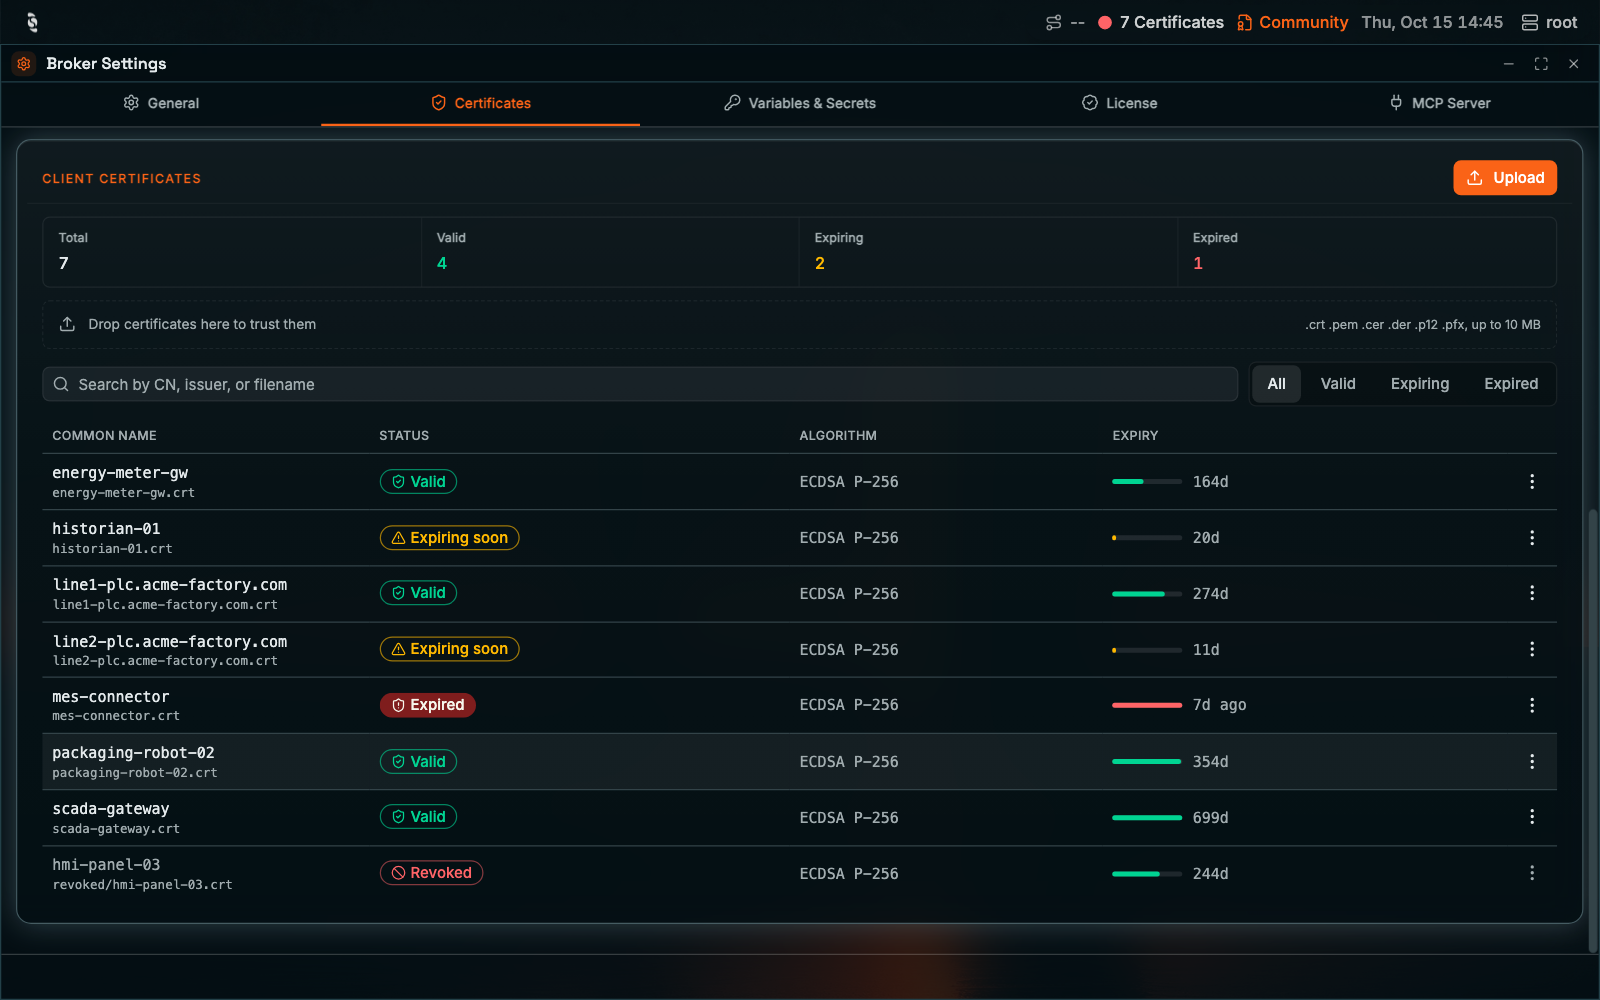Filter list by Expired certificates
Viewport: 1600px width, 1000px height.
(1511, 384)
